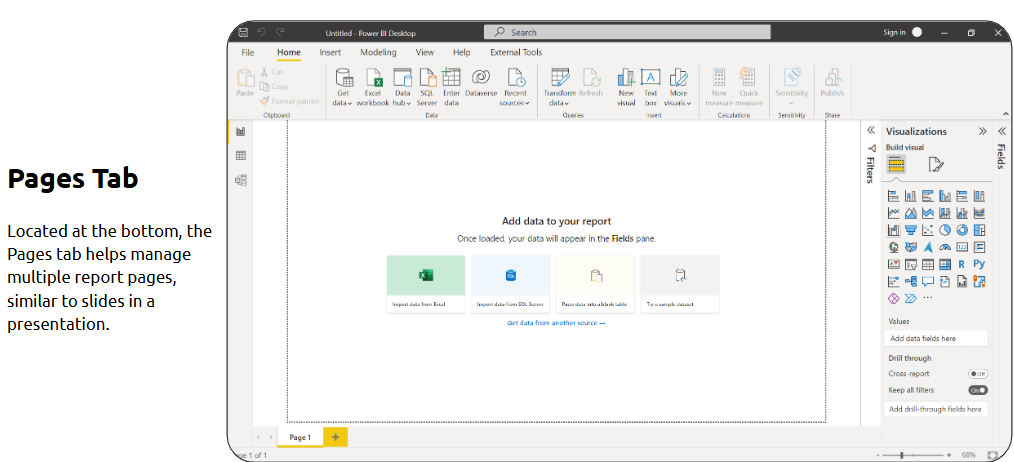Click the Save icon in title bar
The height and width of the screenshot is (462, 1014).
tap(243, 32)
